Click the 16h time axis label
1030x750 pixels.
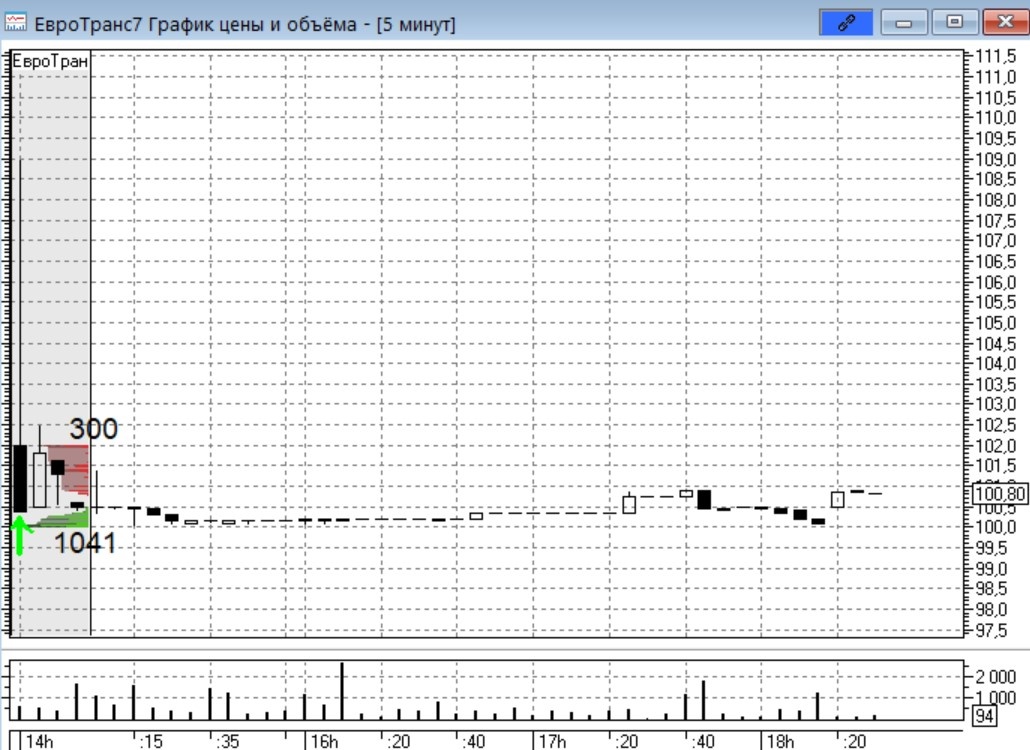(x=325, y=741)
